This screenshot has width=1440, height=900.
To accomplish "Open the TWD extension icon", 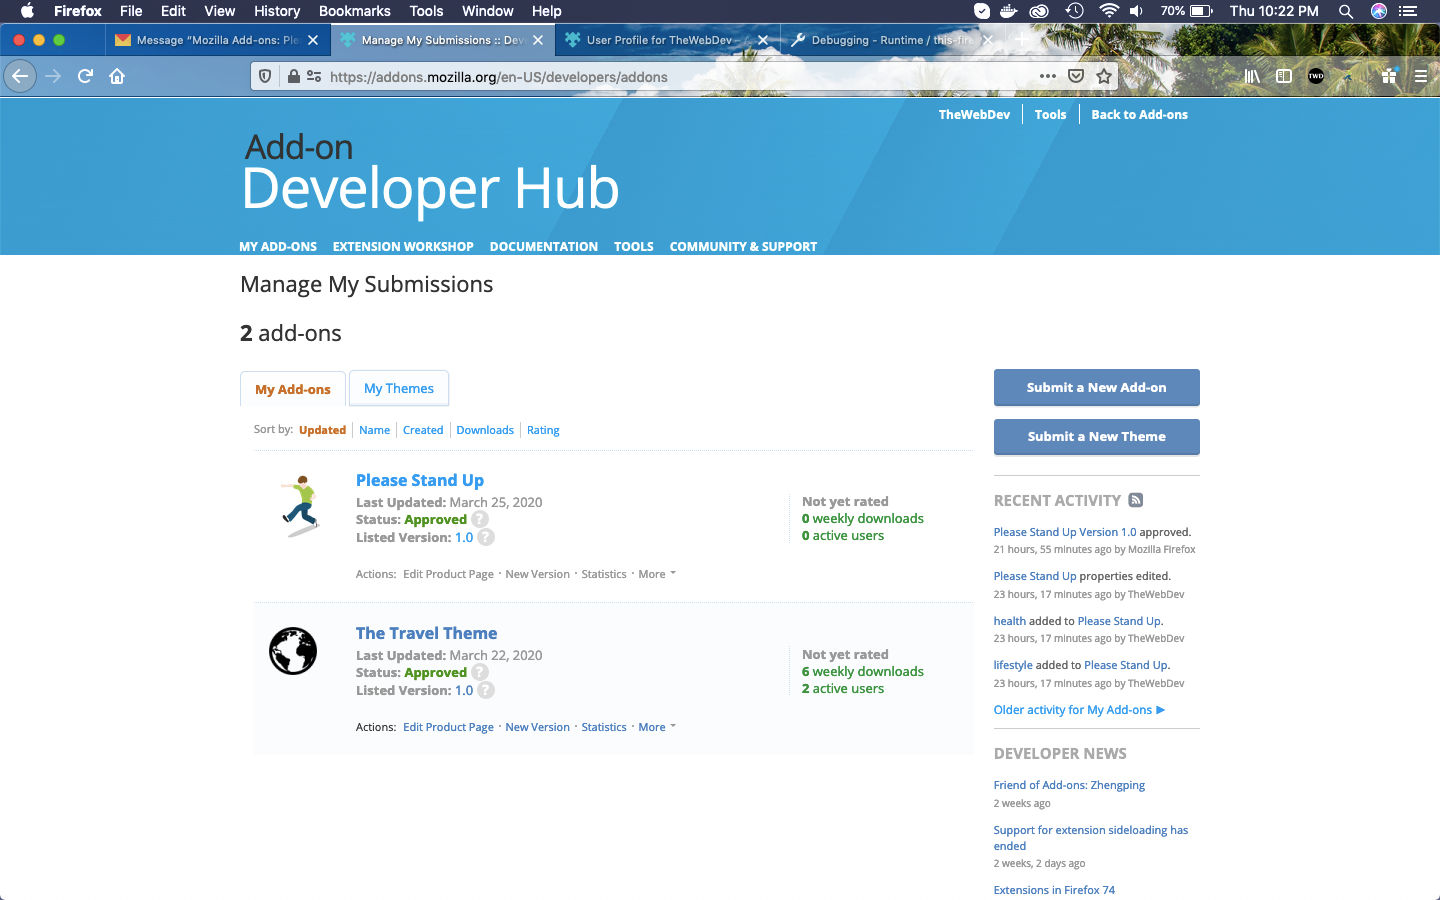I will (x=1316, y=76).
